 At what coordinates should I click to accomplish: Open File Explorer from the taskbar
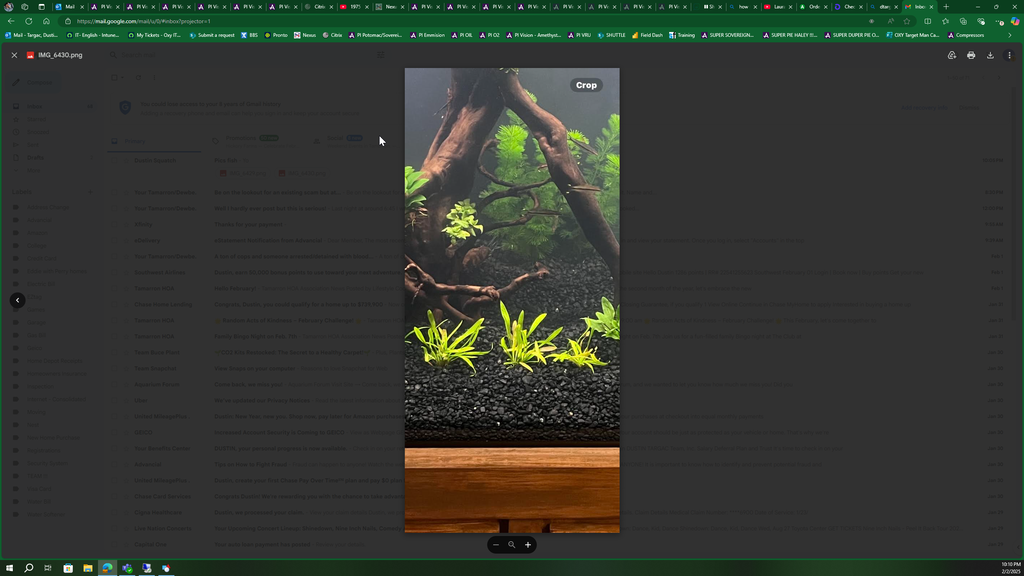(x=88, y=568)
